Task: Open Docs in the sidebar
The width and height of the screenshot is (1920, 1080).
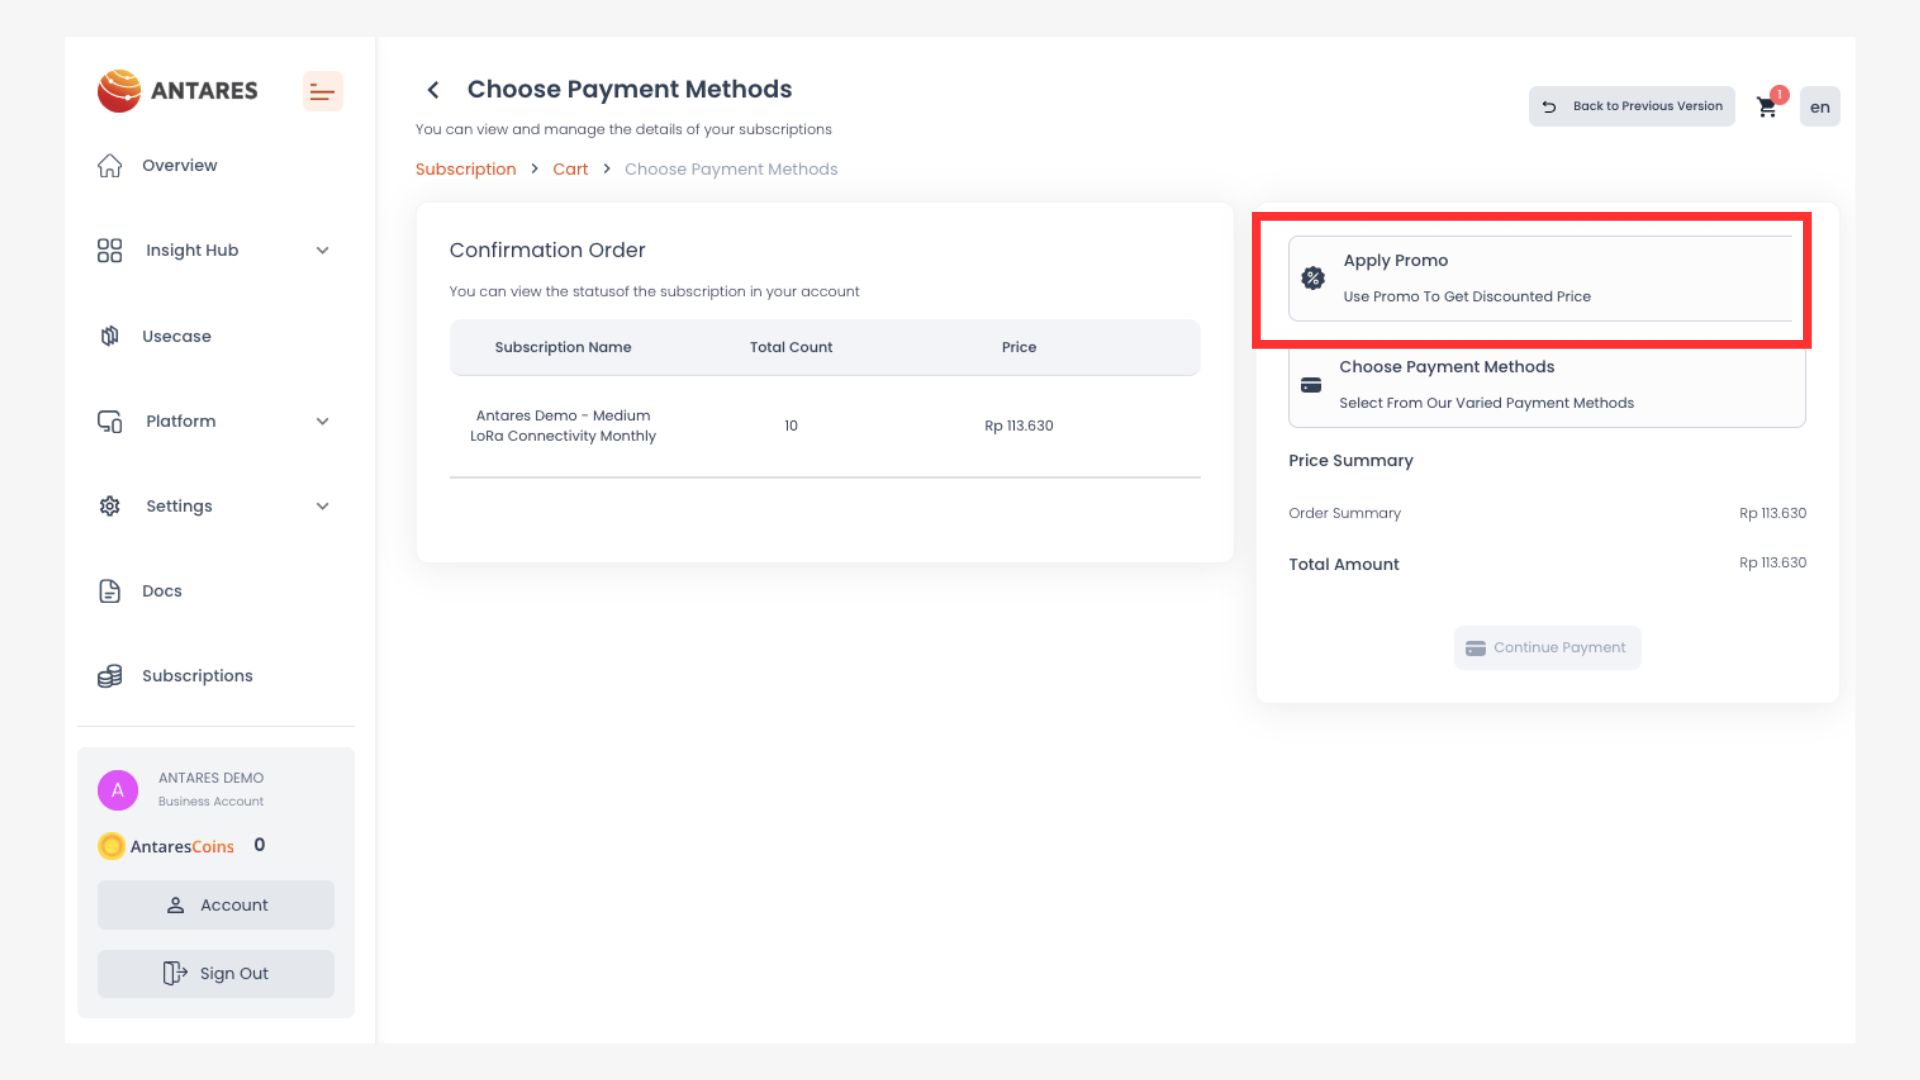Action: 161,591
